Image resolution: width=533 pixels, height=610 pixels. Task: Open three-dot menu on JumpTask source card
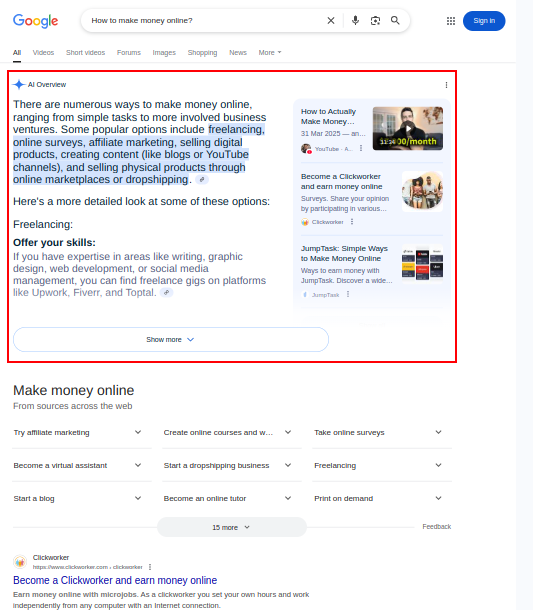point(348,294)
